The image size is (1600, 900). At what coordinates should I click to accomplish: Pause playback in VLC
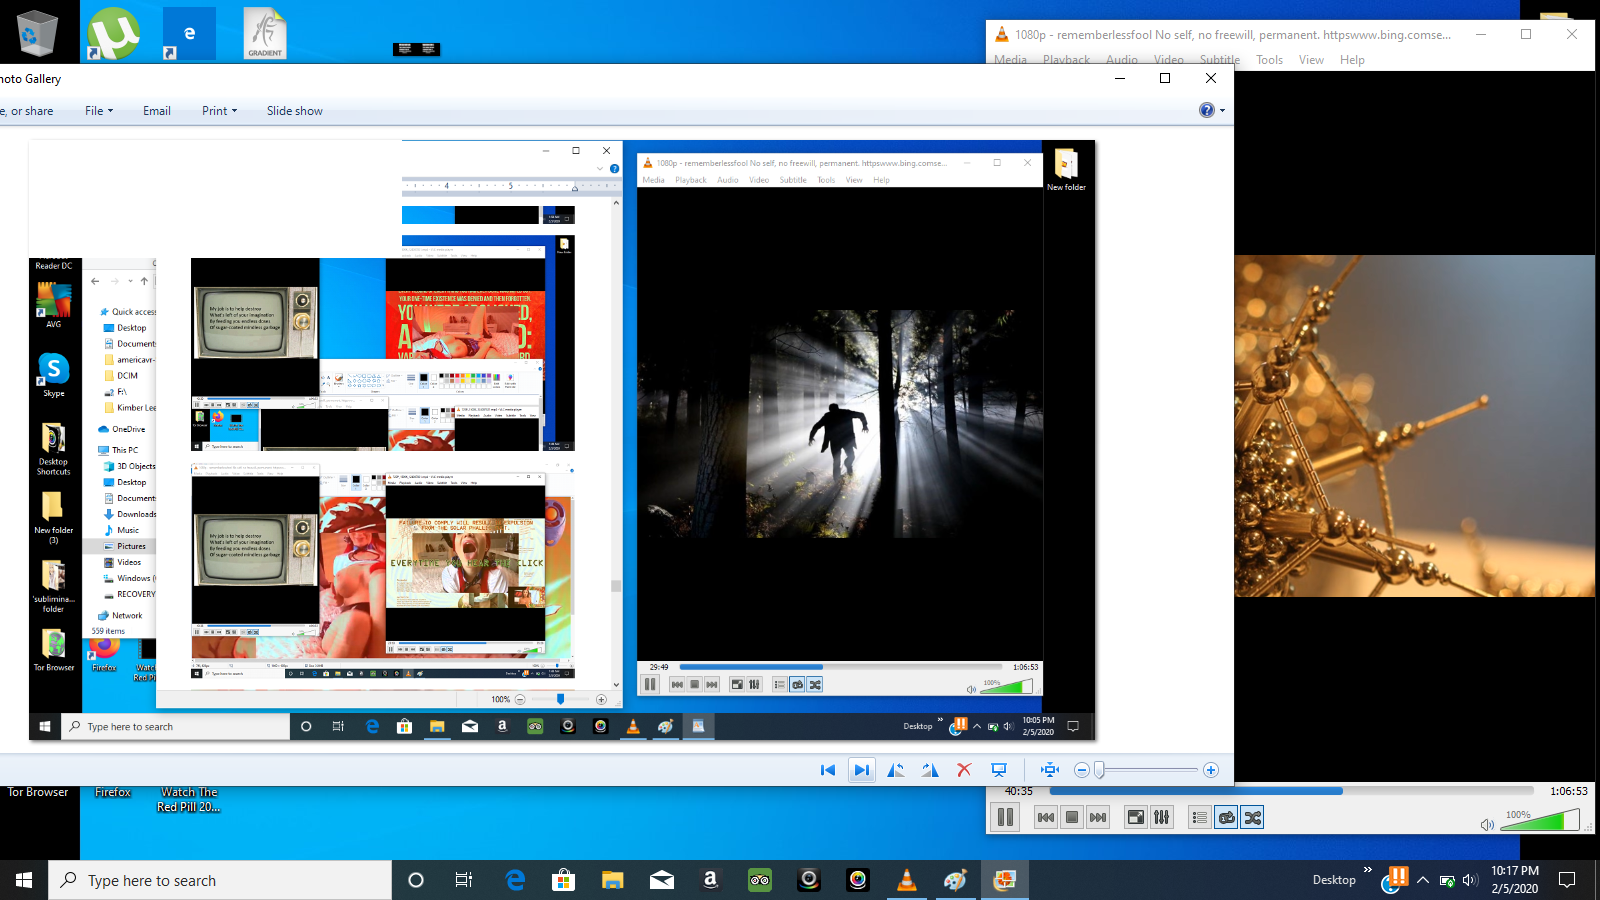1005,817
